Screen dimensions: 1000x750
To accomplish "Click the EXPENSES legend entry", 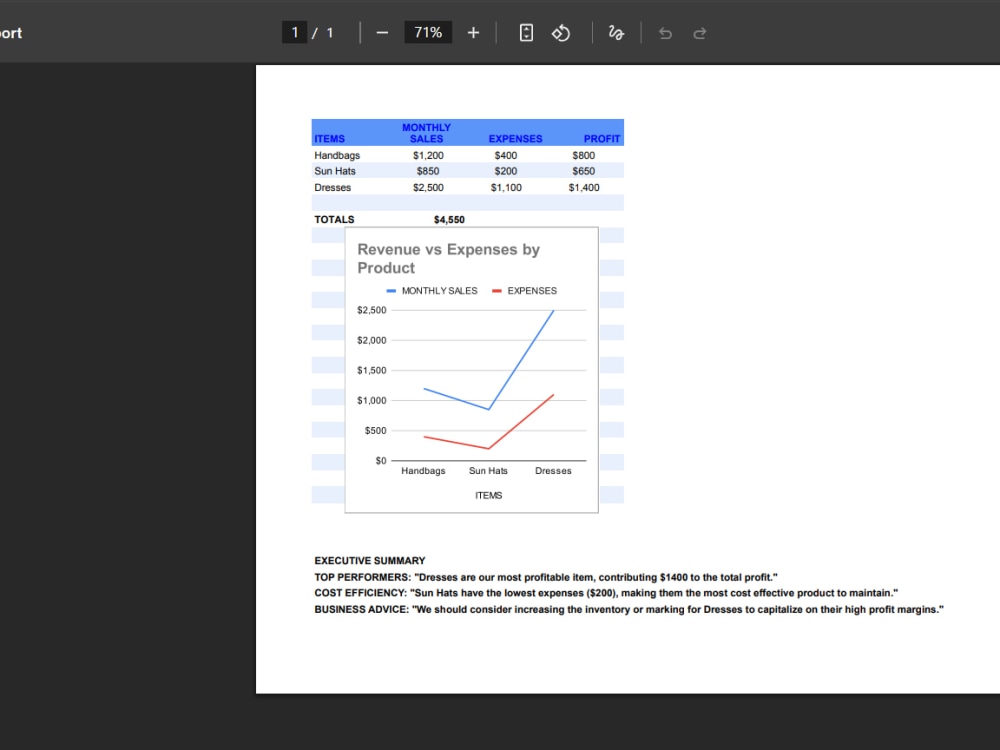I will 524,291.
